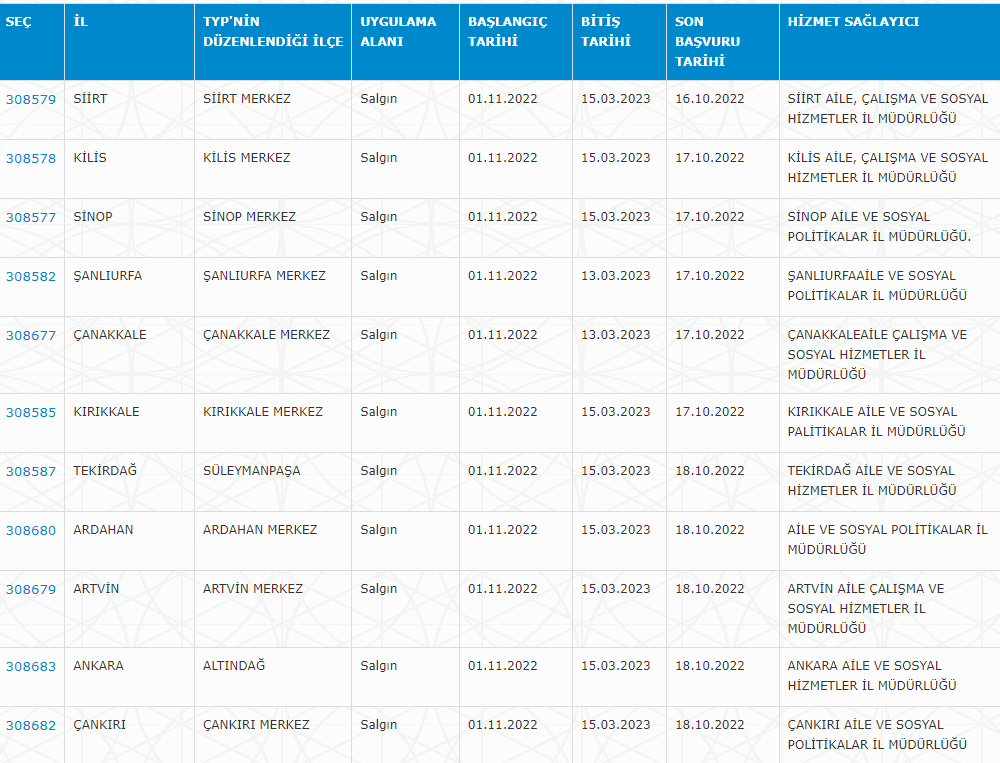Select Ankara's end date 15.03.2023
Screen dimensions: 1000x763
(x=615, y=666)
